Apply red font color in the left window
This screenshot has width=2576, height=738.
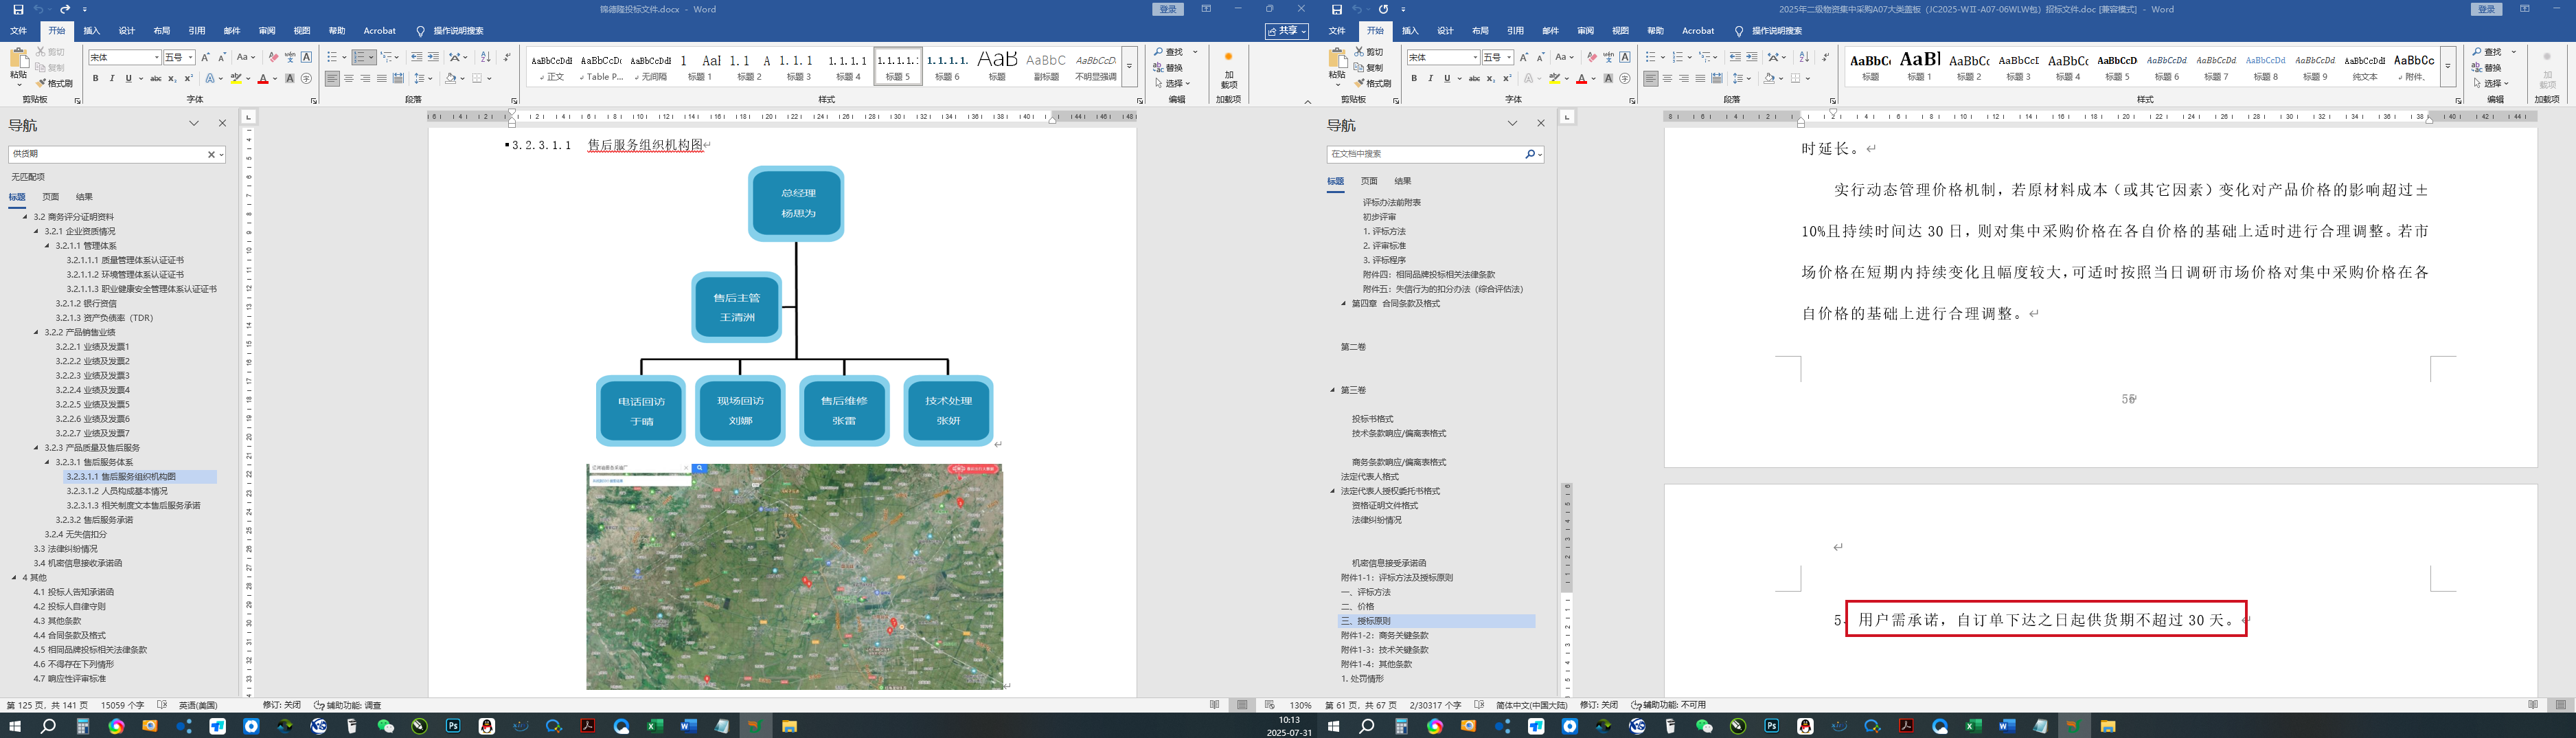tap(262, 78)
